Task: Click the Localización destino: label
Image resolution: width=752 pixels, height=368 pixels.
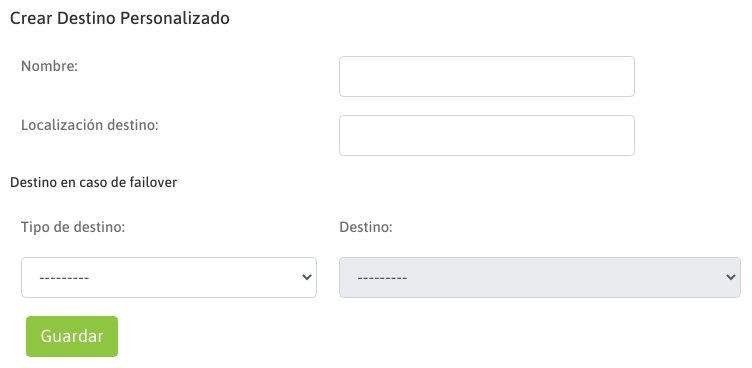Action: click(x=90, y=125)
